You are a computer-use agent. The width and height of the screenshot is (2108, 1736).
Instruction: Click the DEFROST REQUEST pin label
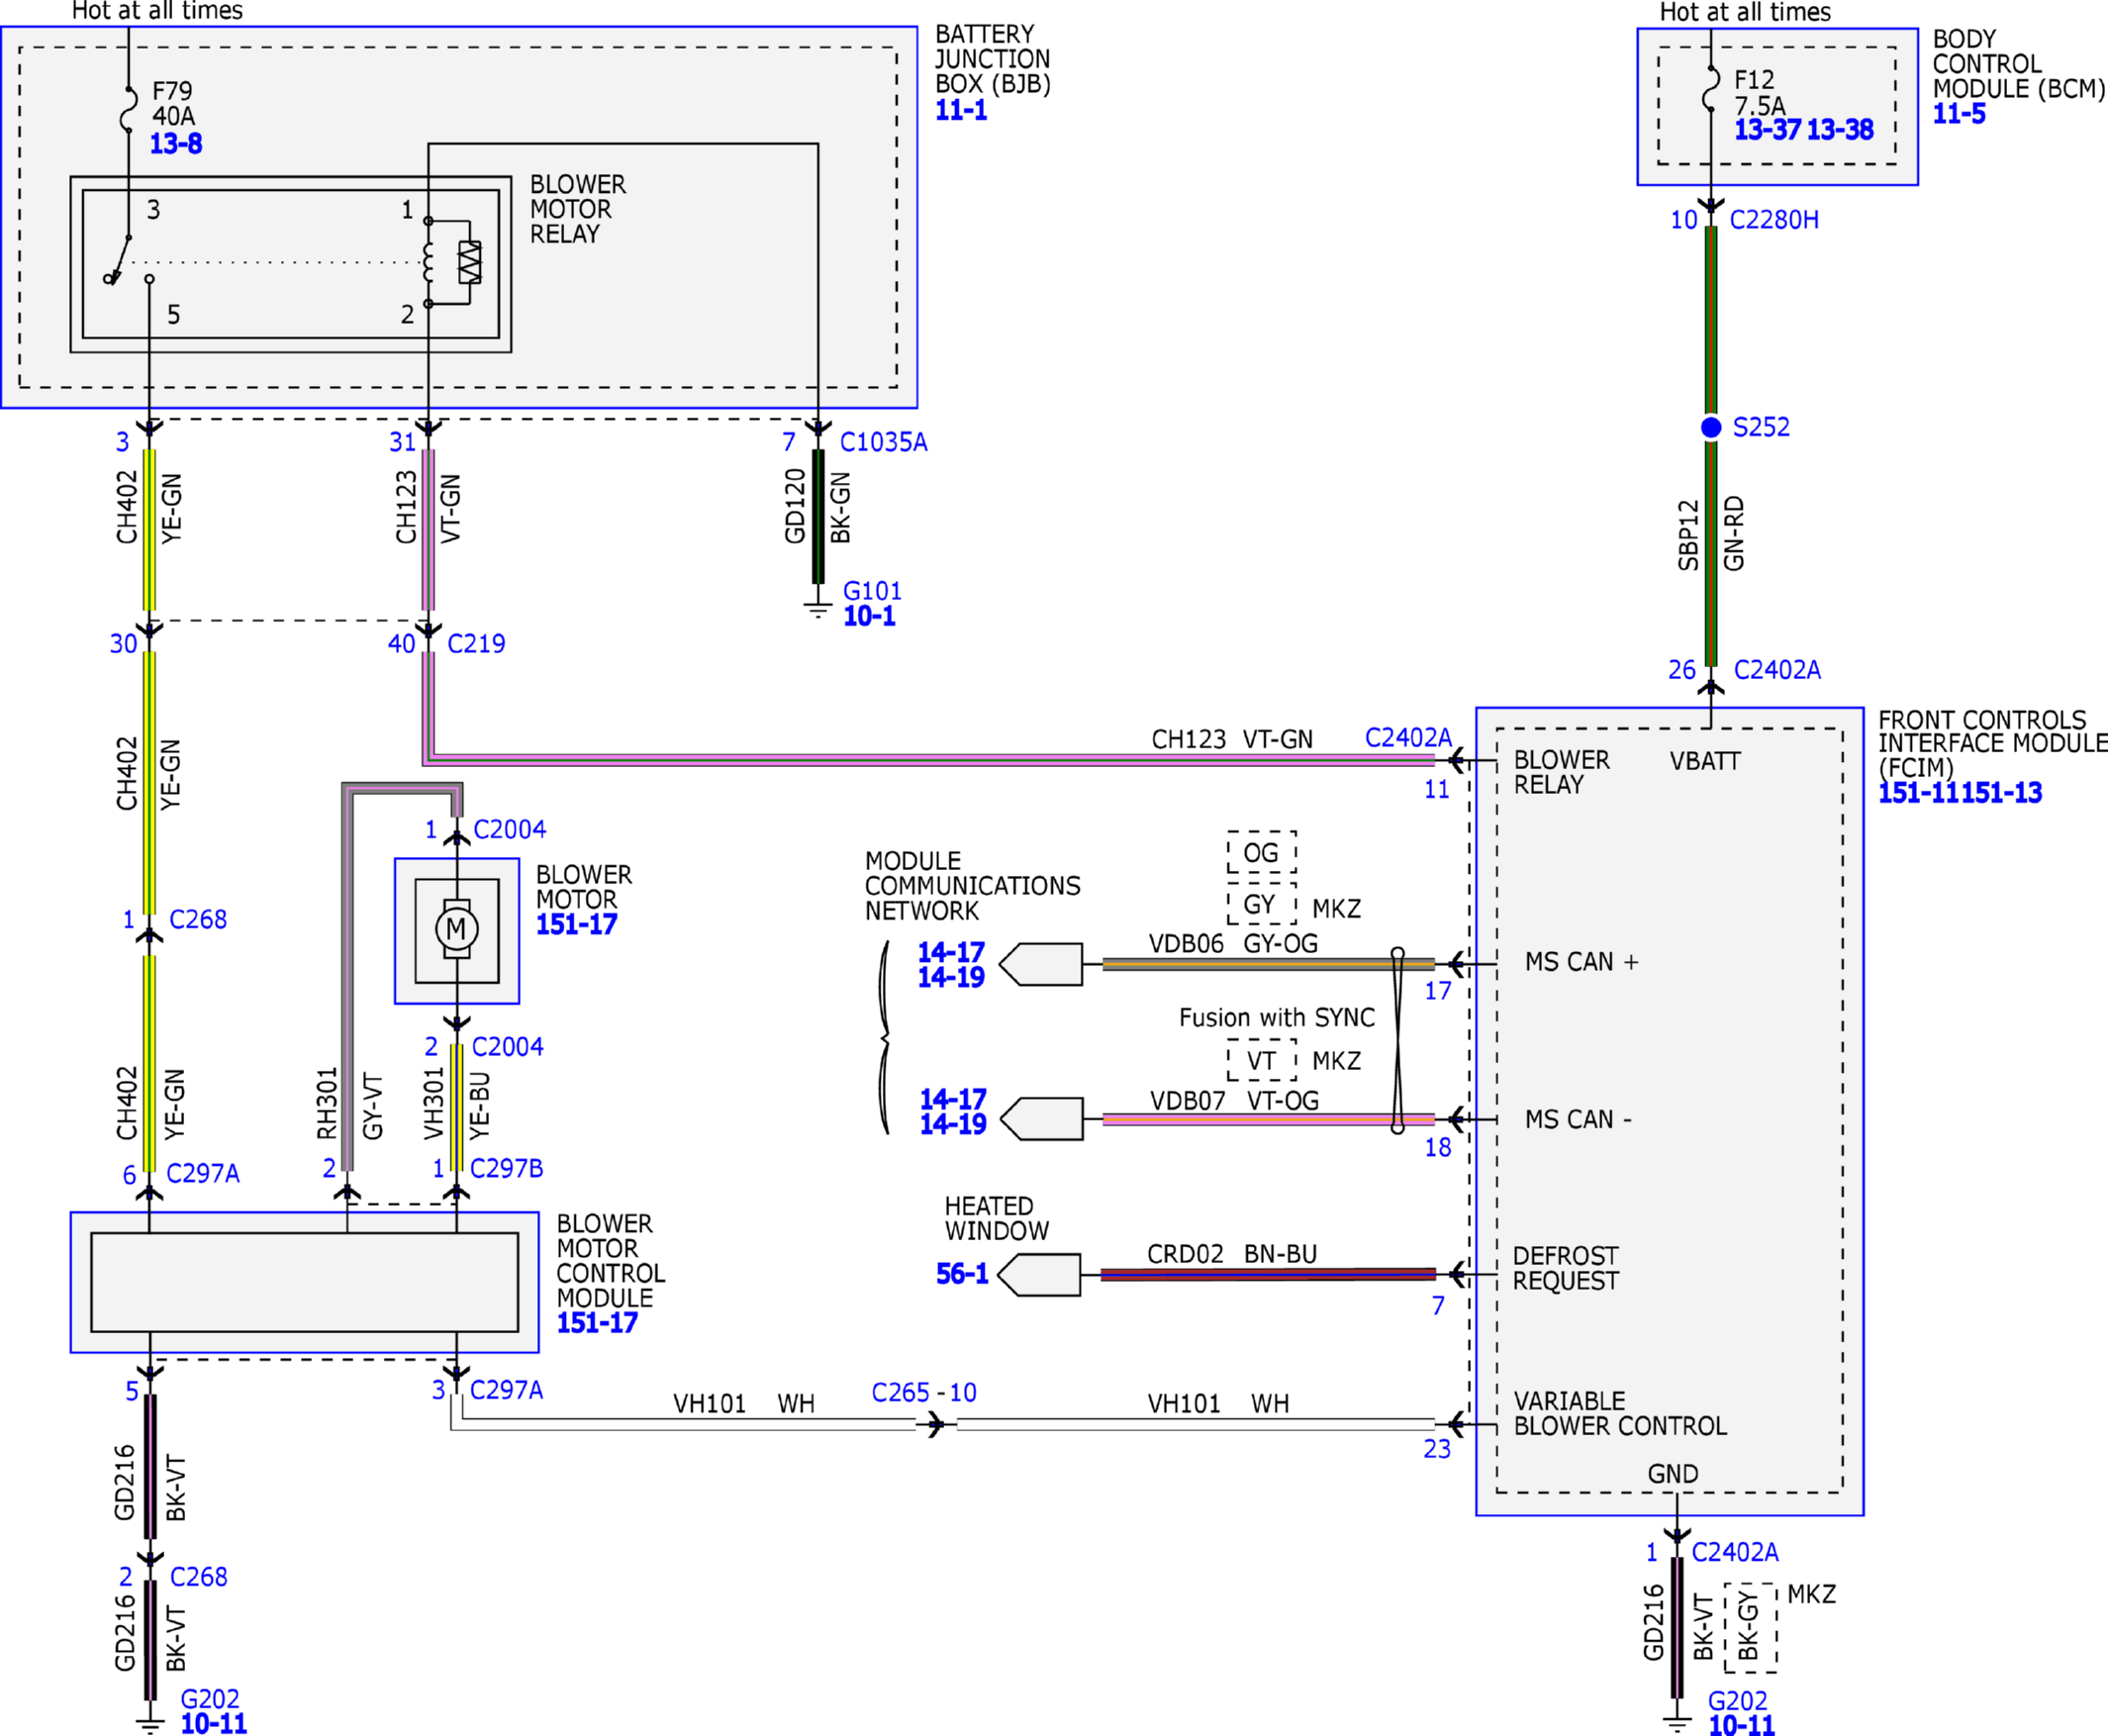[x=1566, y=1268]
